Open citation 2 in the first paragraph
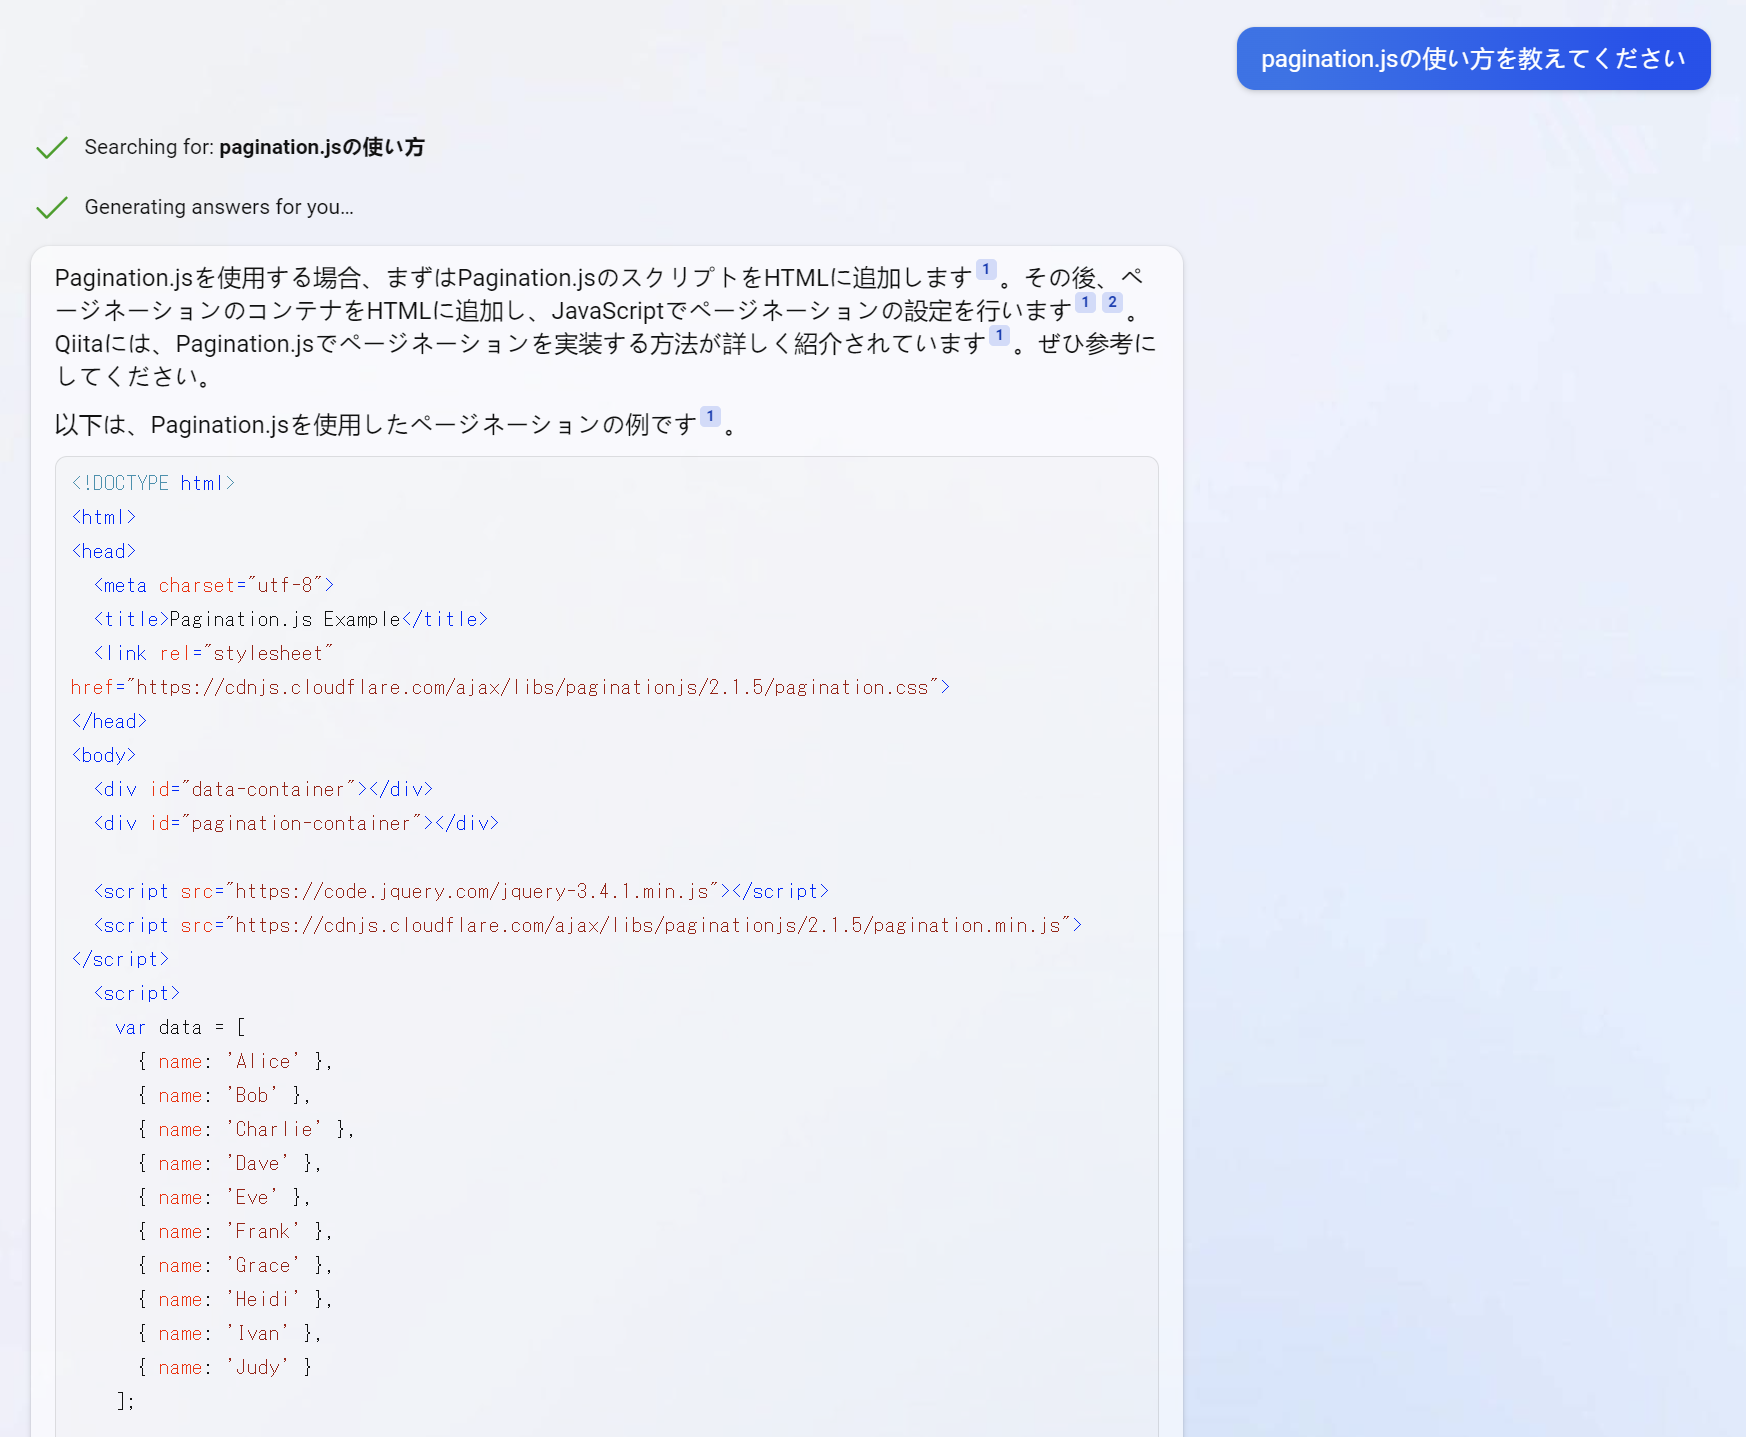Image resolution: width=1746 pixels, height=1437 pixels. tap(1112, 302)
